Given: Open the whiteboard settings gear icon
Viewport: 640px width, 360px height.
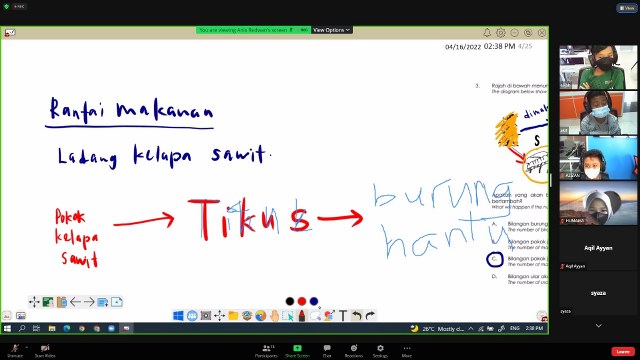Looking at the screenshot, I should pos(501,32).
